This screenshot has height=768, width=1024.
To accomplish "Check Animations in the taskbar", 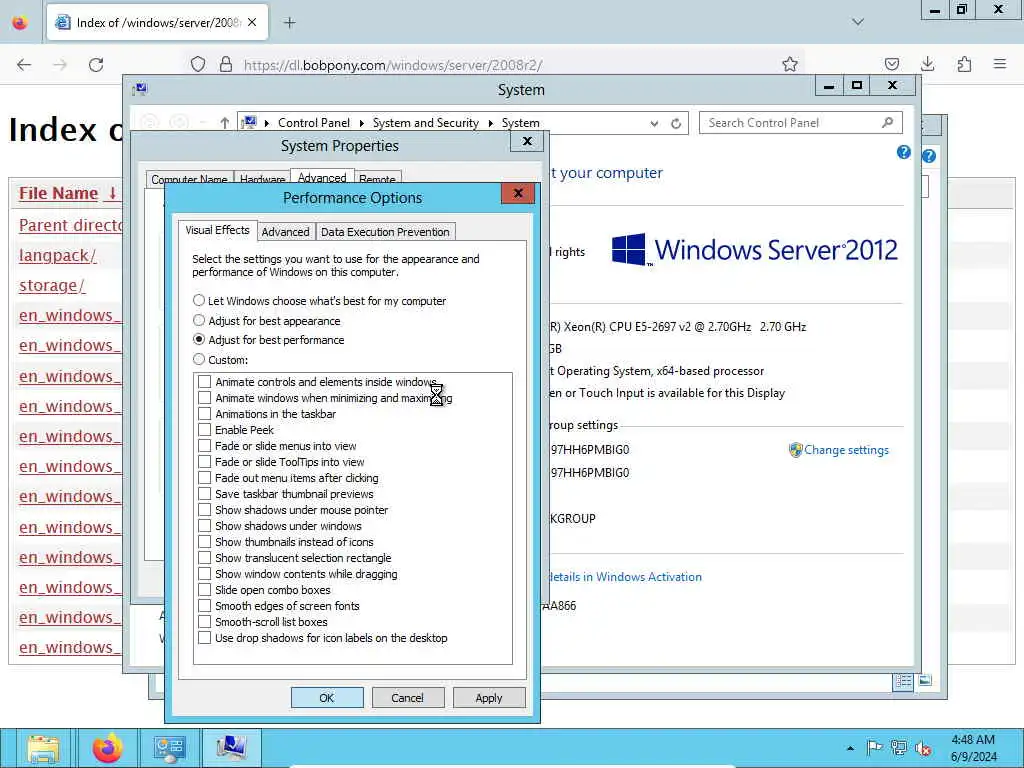I will (204, 413).
